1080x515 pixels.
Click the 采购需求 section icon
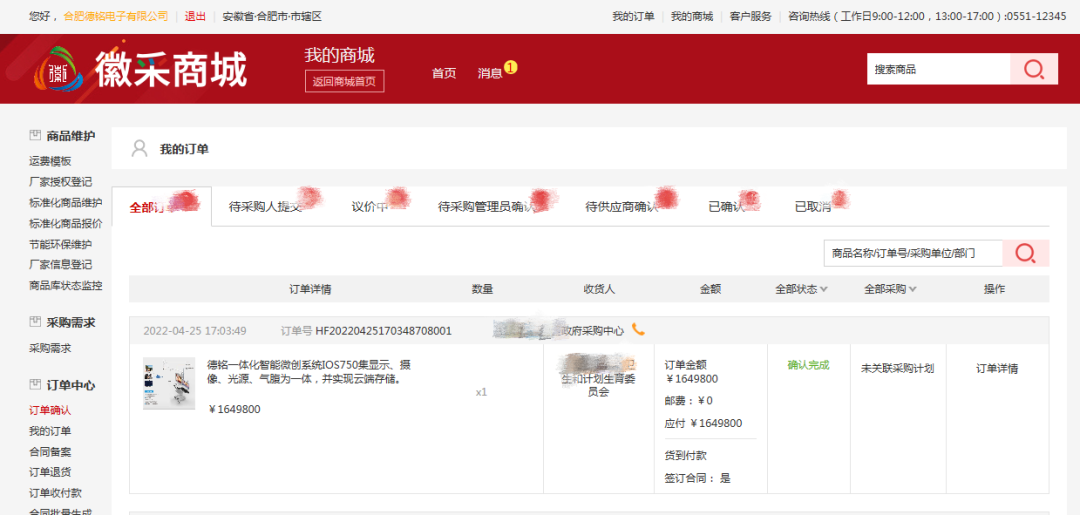tap(35, 323)
